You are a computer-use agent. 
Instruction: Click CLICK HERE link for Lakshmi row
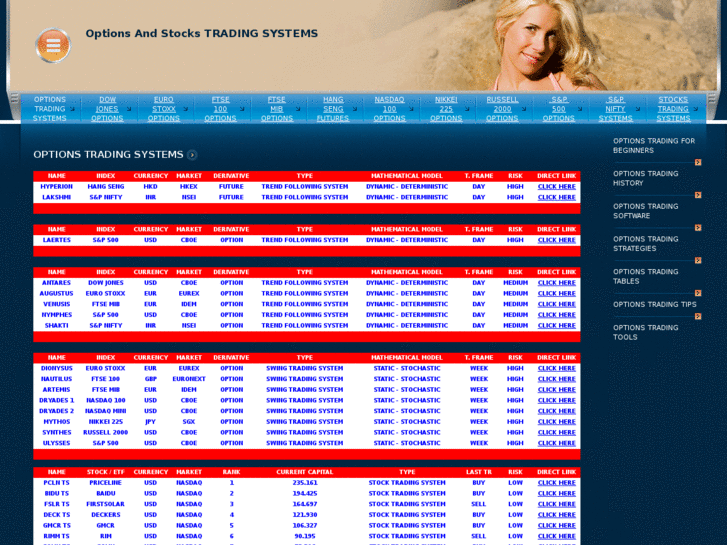coord(556,198)
